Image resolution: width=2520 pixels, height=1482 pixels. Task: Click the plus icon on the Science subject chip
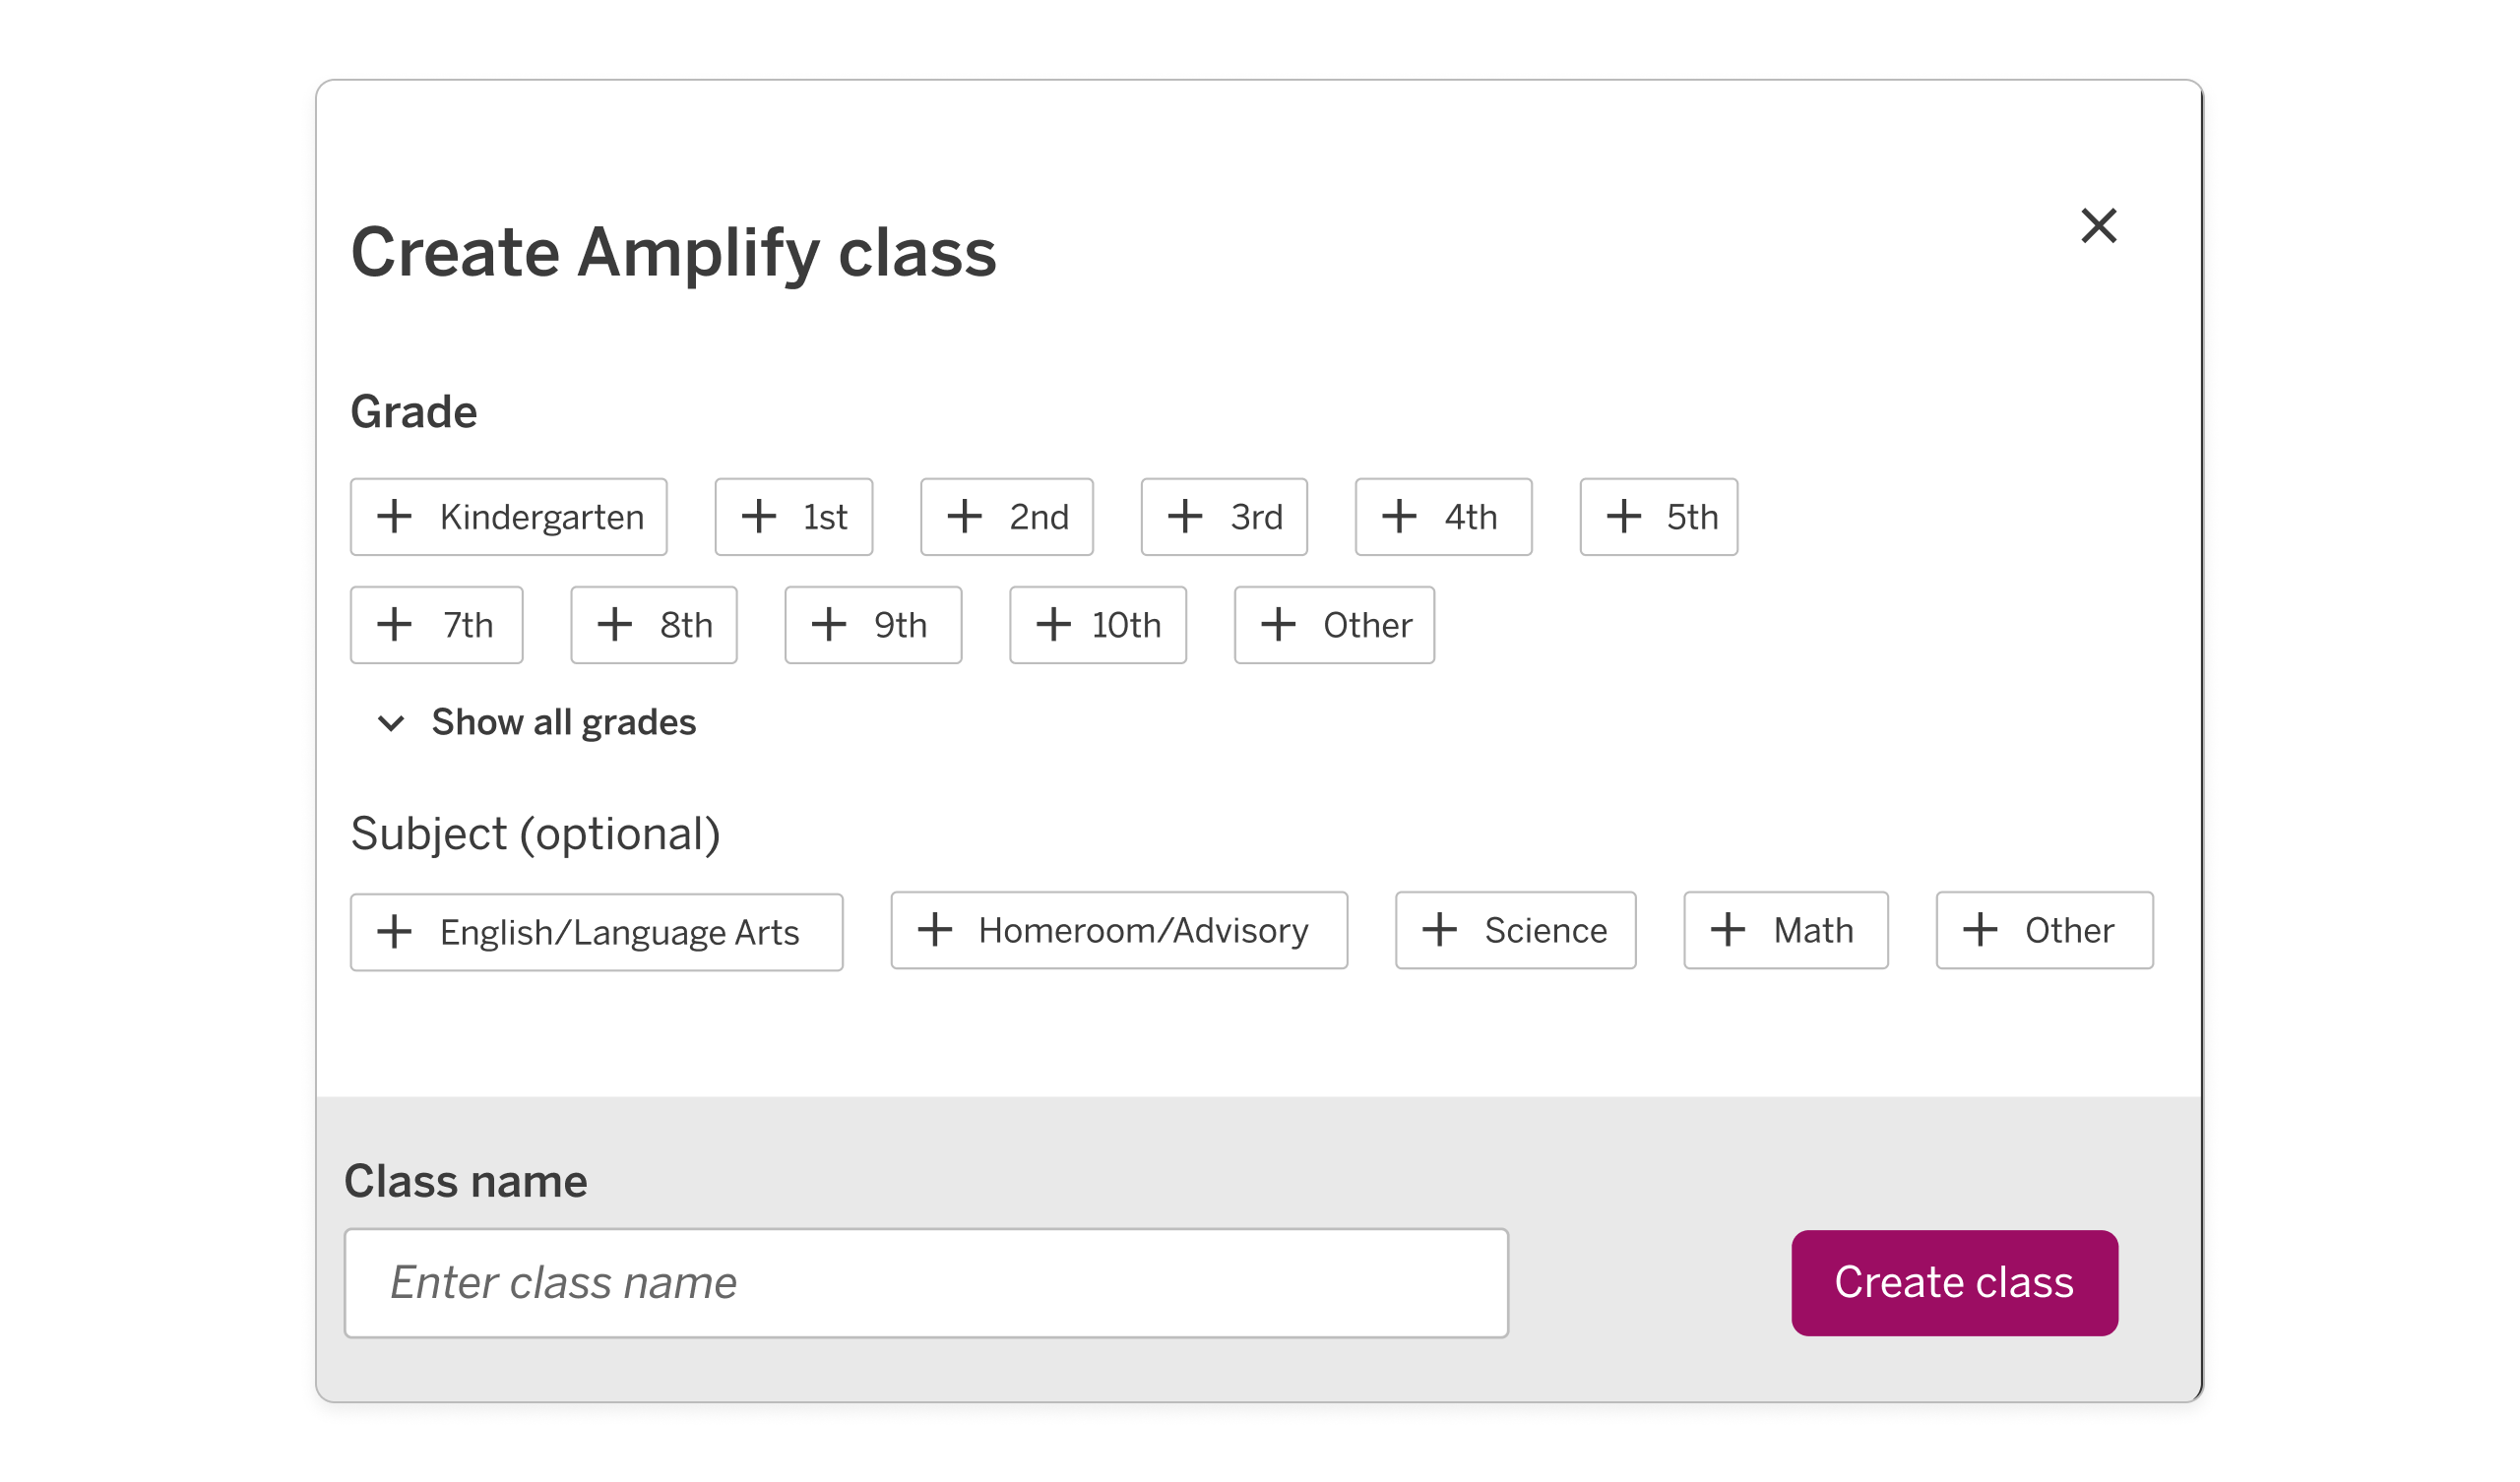[1440, 930]
